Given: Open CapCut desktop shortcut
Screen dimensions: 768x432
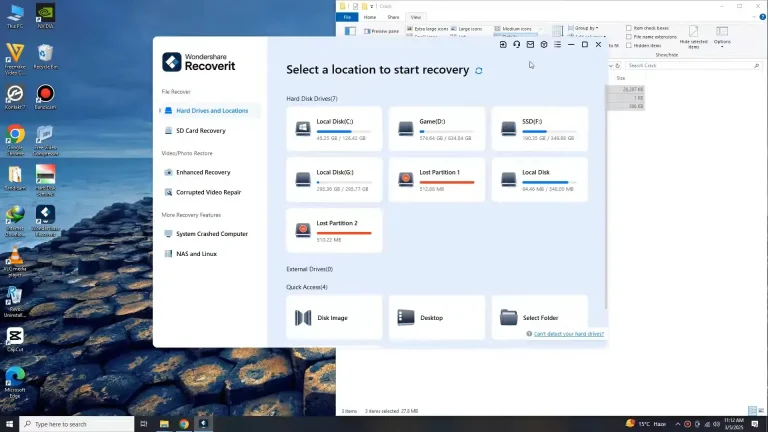Looking at the screenshot, I should click(15, 340).
